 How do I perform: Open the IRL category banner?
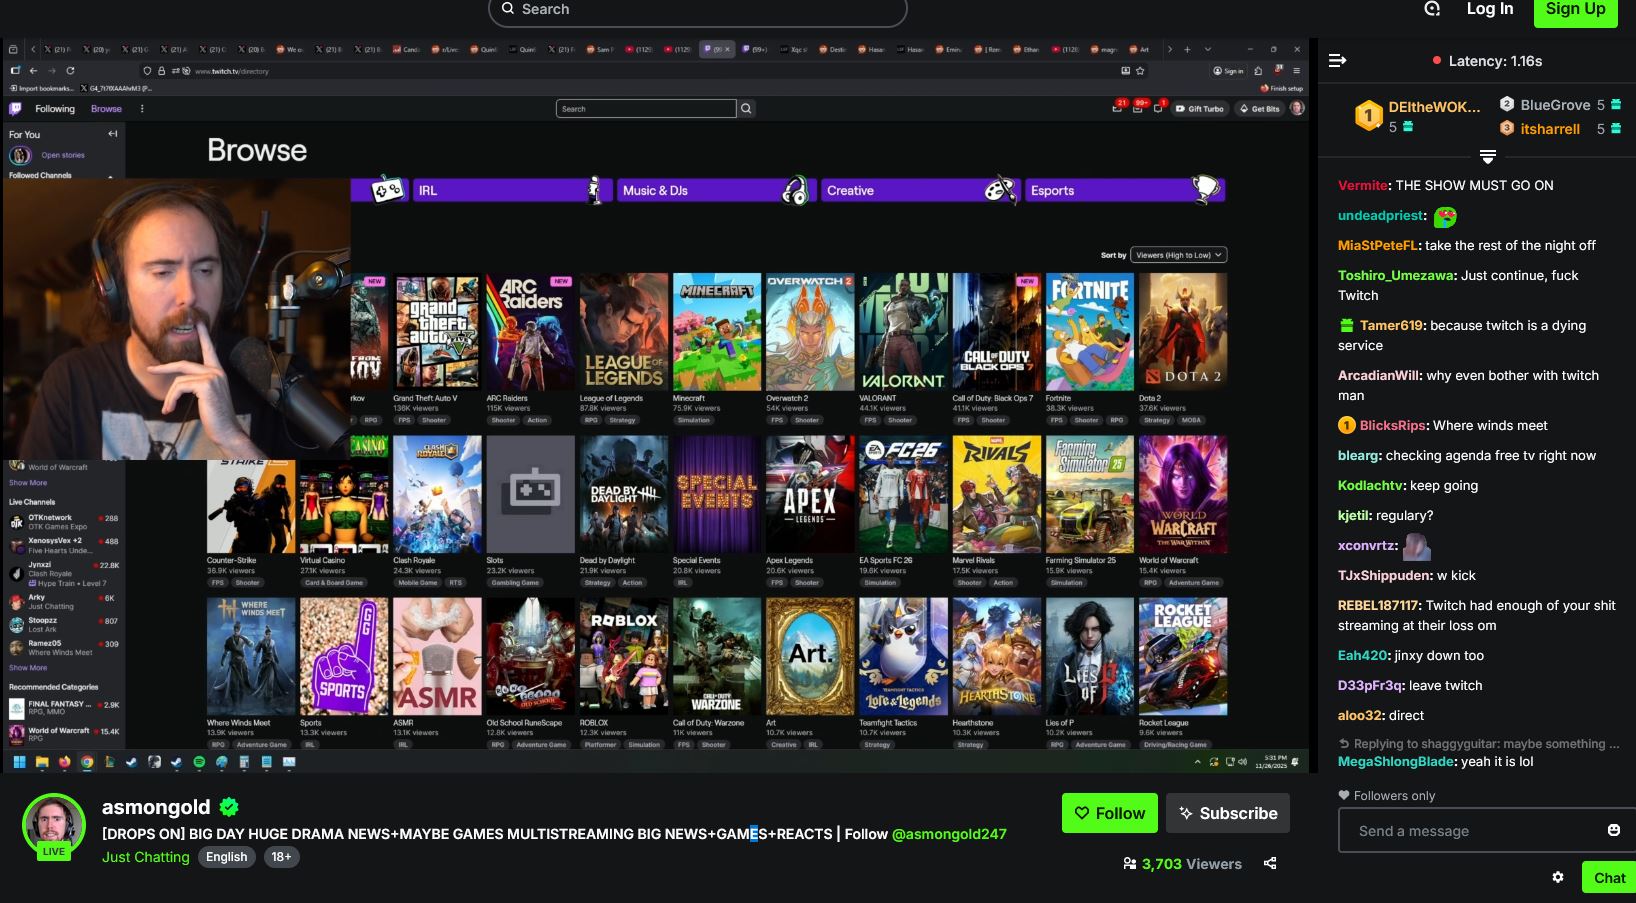pos(513,190)
